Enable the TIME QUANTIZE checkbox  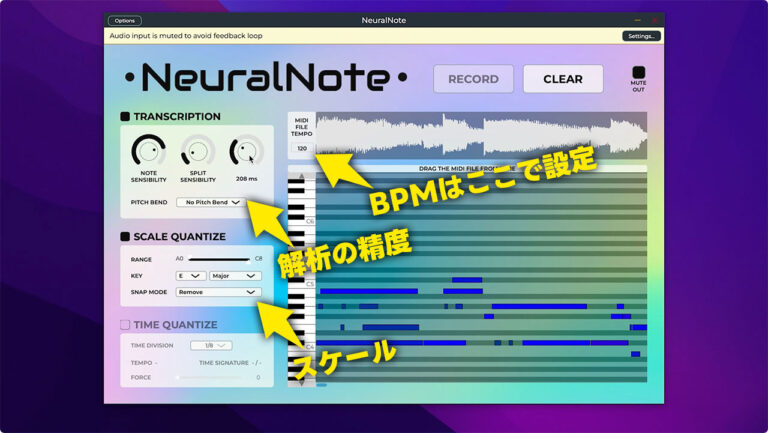click(125, 325)
